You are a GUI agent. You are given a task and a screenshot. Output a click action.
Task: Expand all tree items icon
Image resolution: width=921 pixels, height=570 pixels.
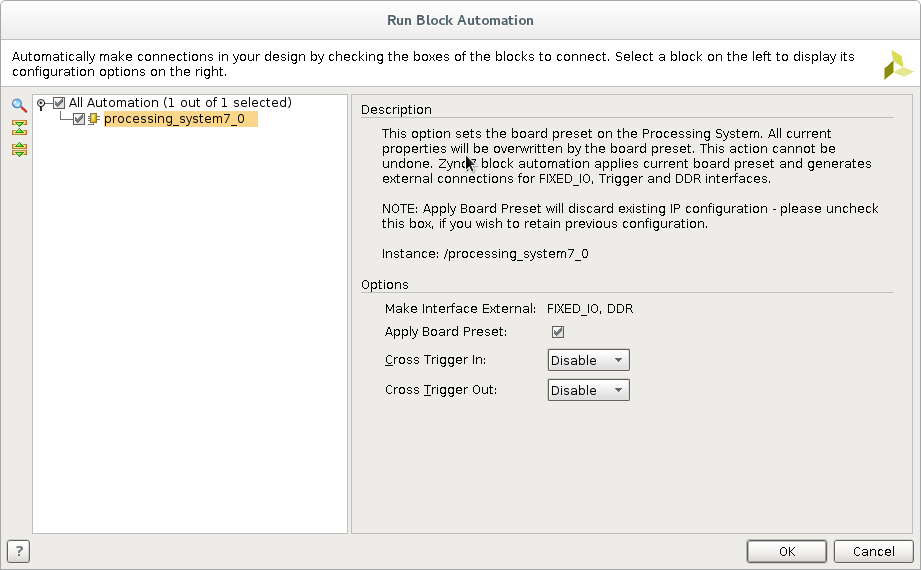tap(19, 149)
